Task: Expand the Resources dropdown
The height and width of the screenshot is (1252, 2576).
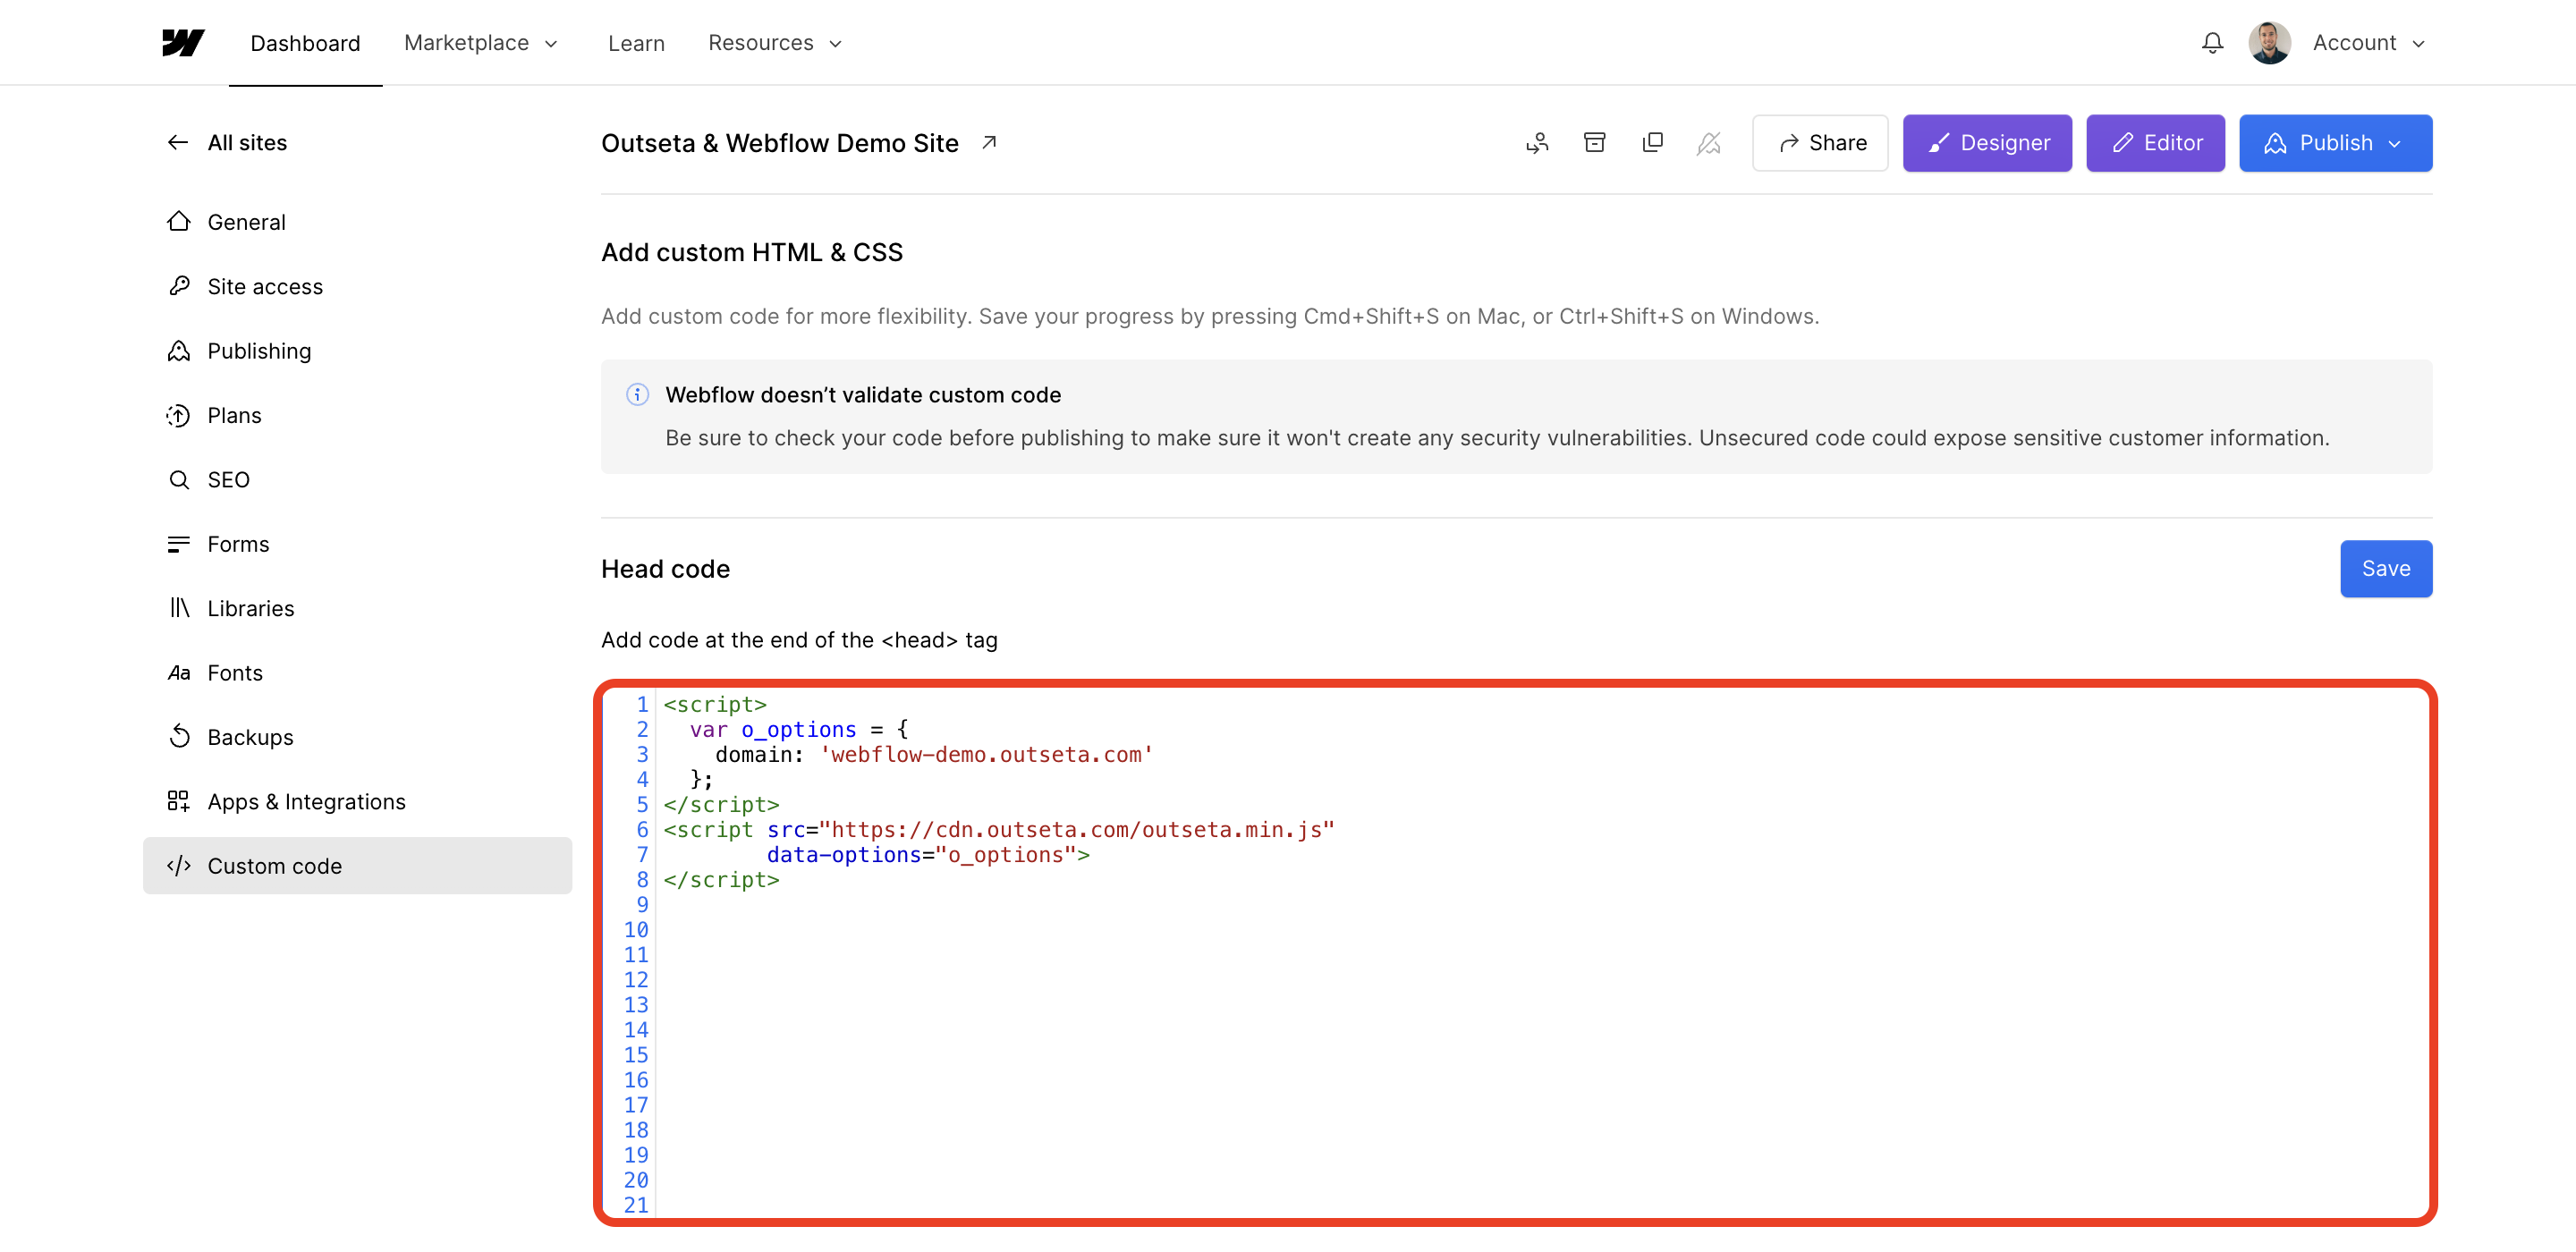Action: [775, 43]
